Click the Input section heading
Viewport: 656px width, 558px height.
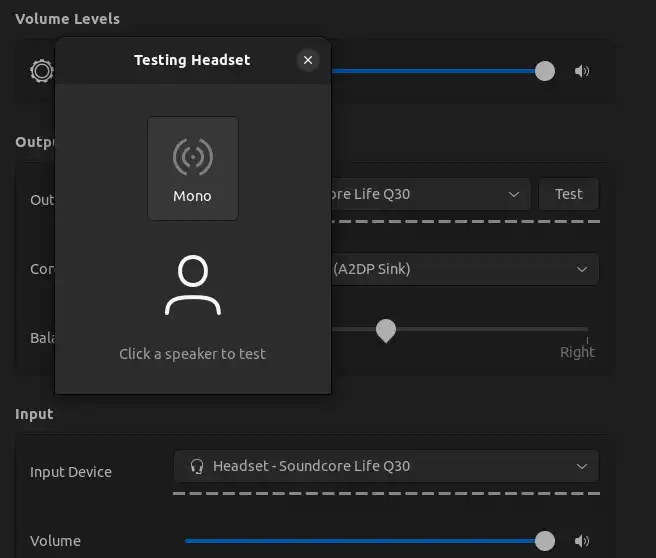34,414
